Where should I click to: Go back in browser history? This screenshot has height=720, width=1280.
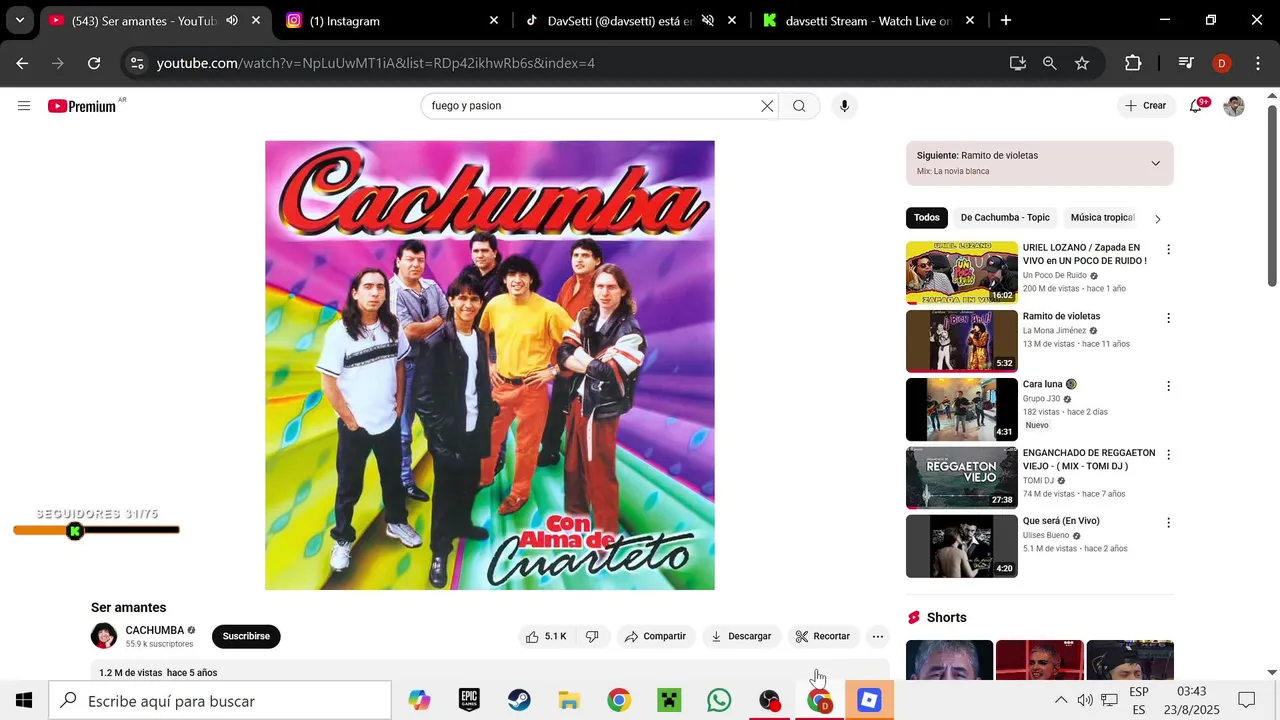tap(23, 63)
